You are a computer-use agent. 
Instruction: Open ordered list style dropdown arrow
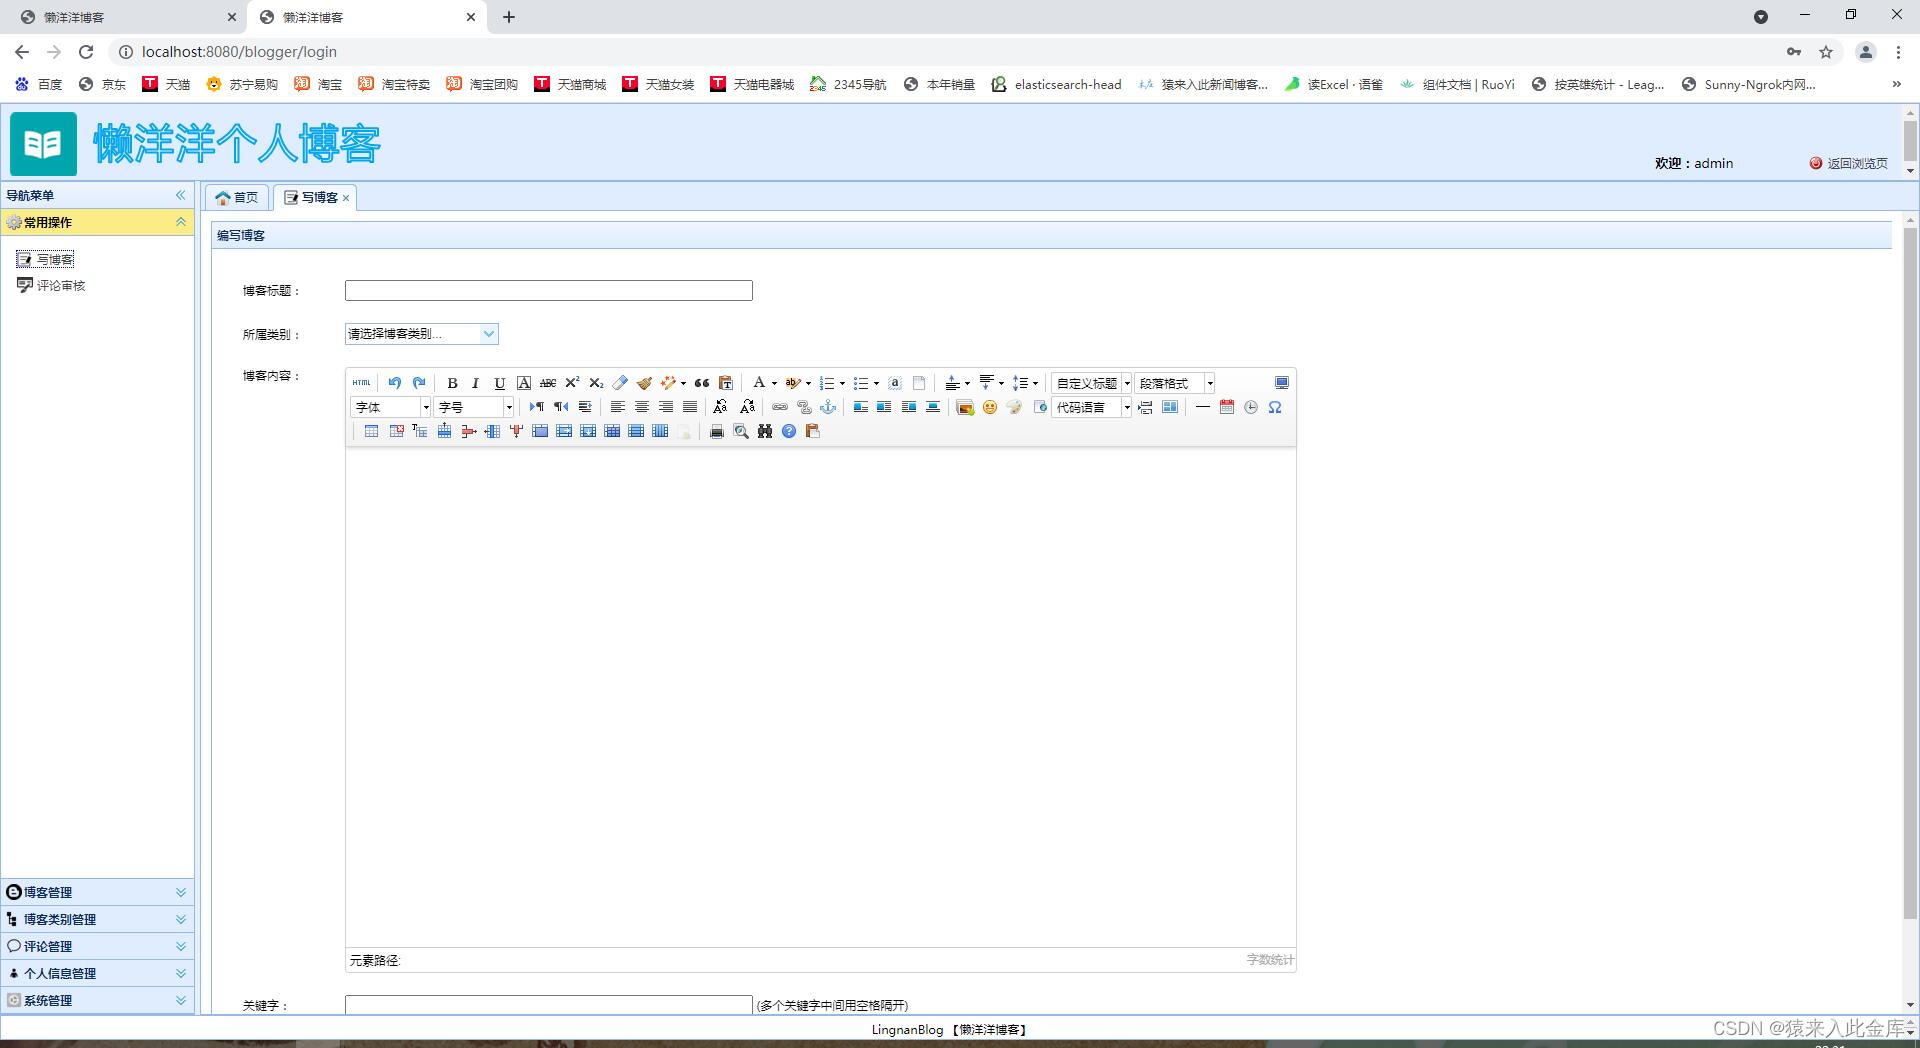click(842, 383)
